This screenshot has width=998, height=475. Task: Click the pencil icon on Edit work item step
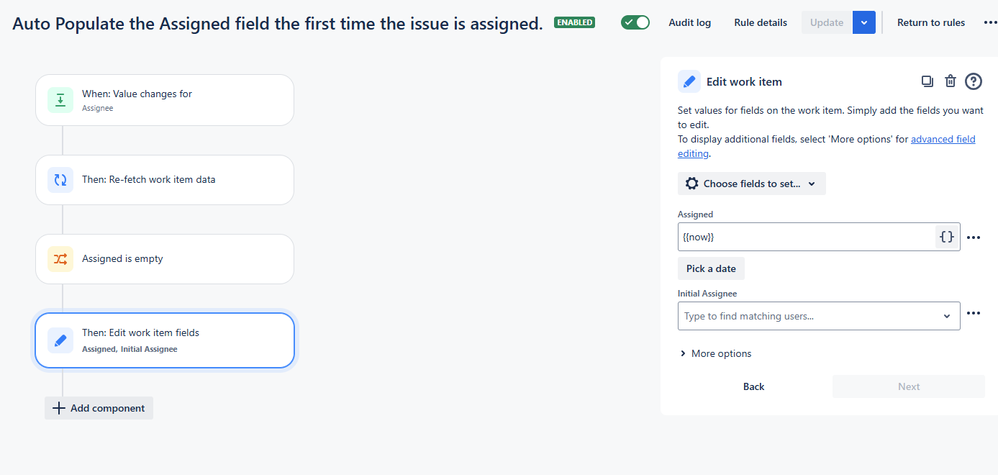click(x=60, y=341)
